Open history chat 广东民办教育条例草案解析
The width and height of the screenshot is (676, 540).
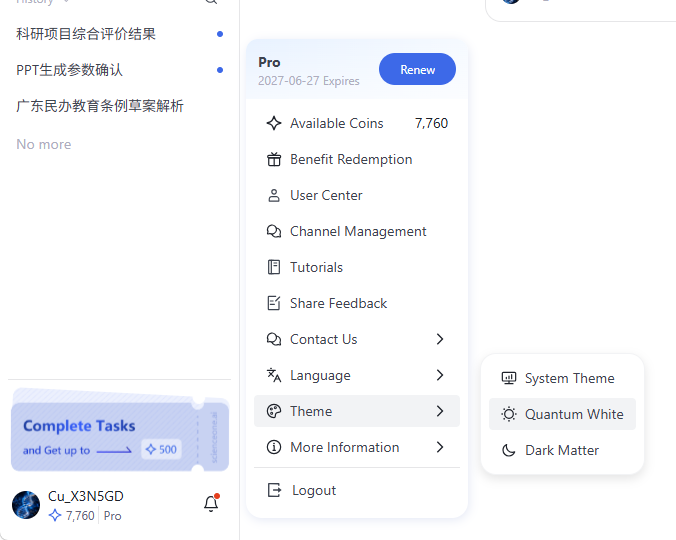119,106
